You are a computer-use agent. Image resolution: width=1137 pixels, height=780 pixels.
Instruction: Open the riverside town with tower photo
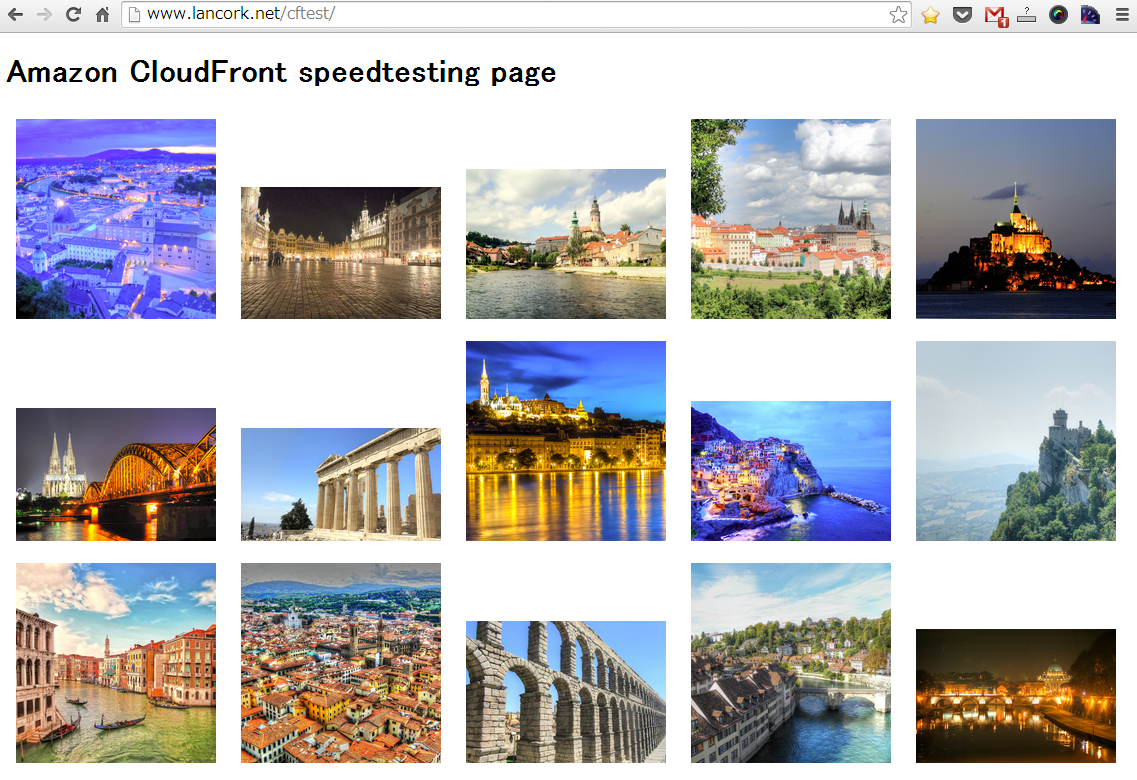click(x=566, y=244)
